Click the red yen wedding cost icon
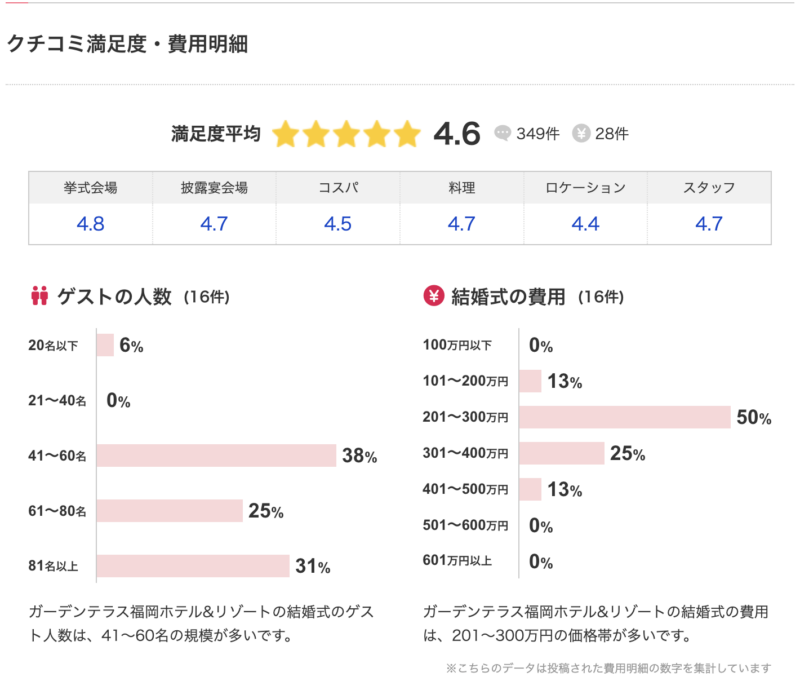Image resolution: width=800 pixels, height=681 pixels. point(434,296)
